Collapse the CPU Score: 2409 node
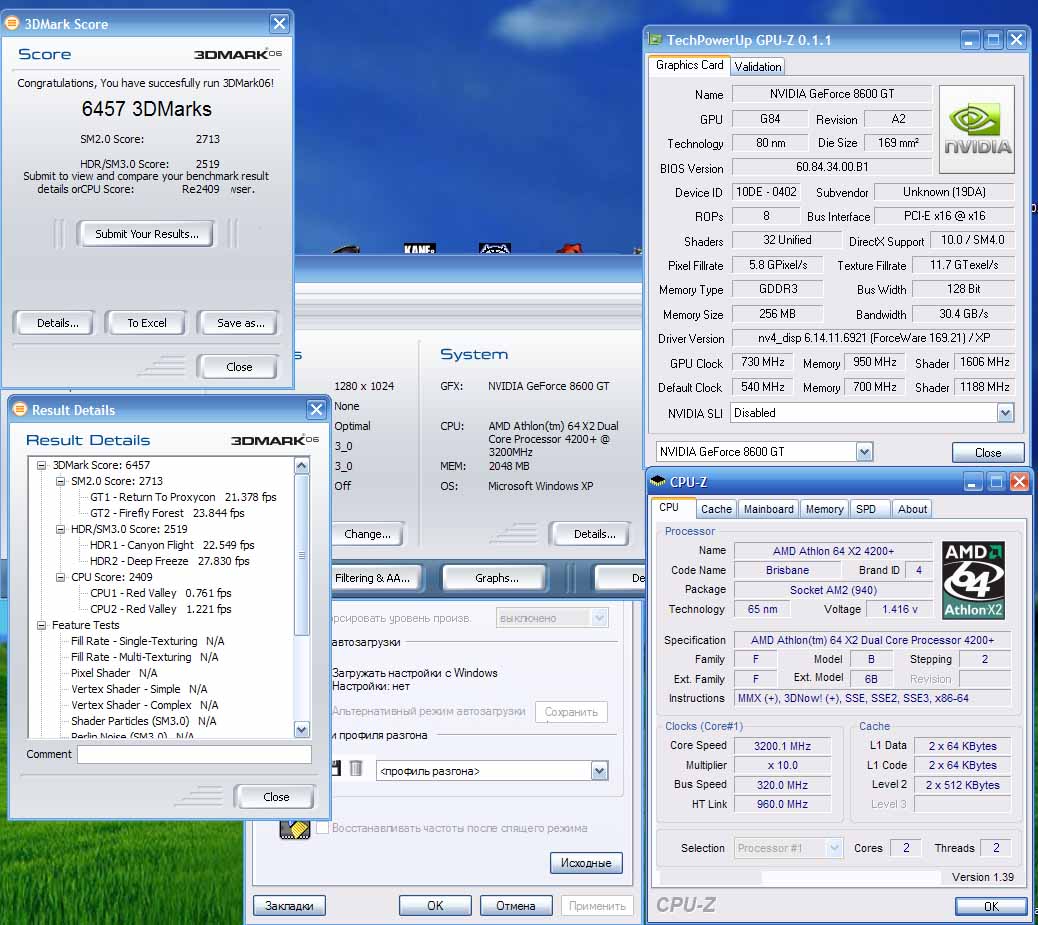This screenshot has width=1038, height=925. tap(60, 577)
